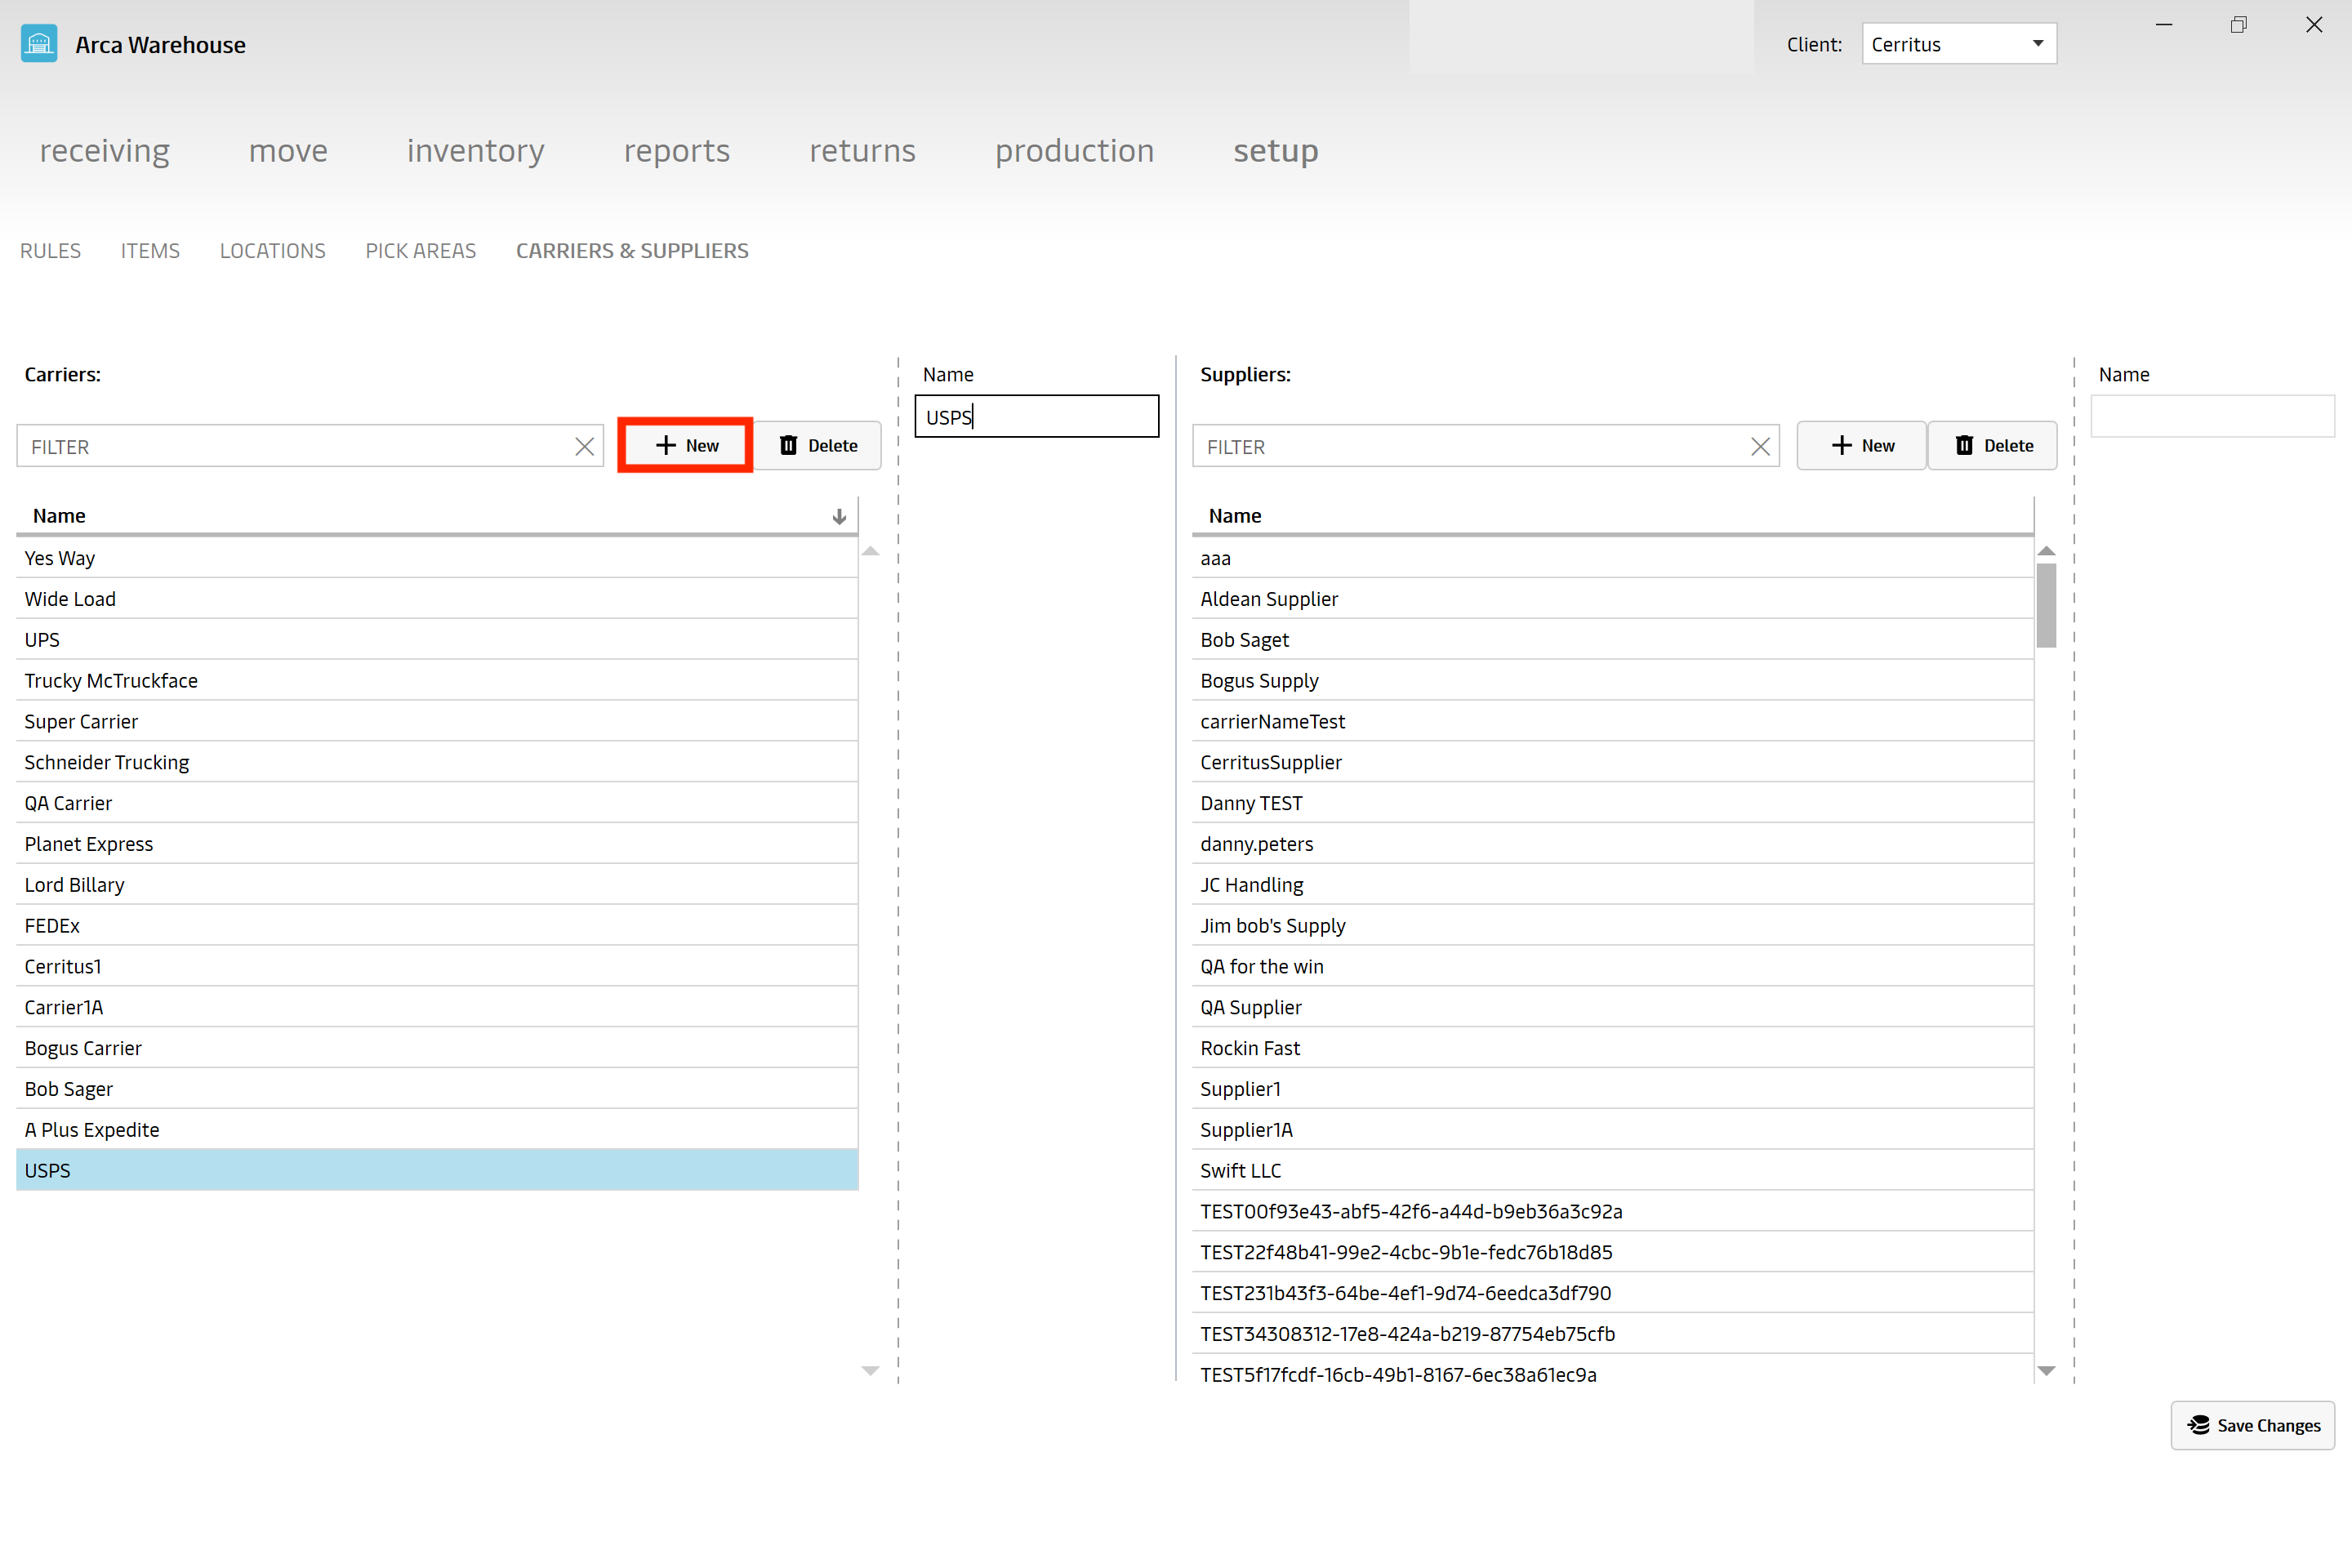The image size is (2352, 1568).
Task: Click the Suppliers list scroll up arrow
Action: coord(2046,551)
